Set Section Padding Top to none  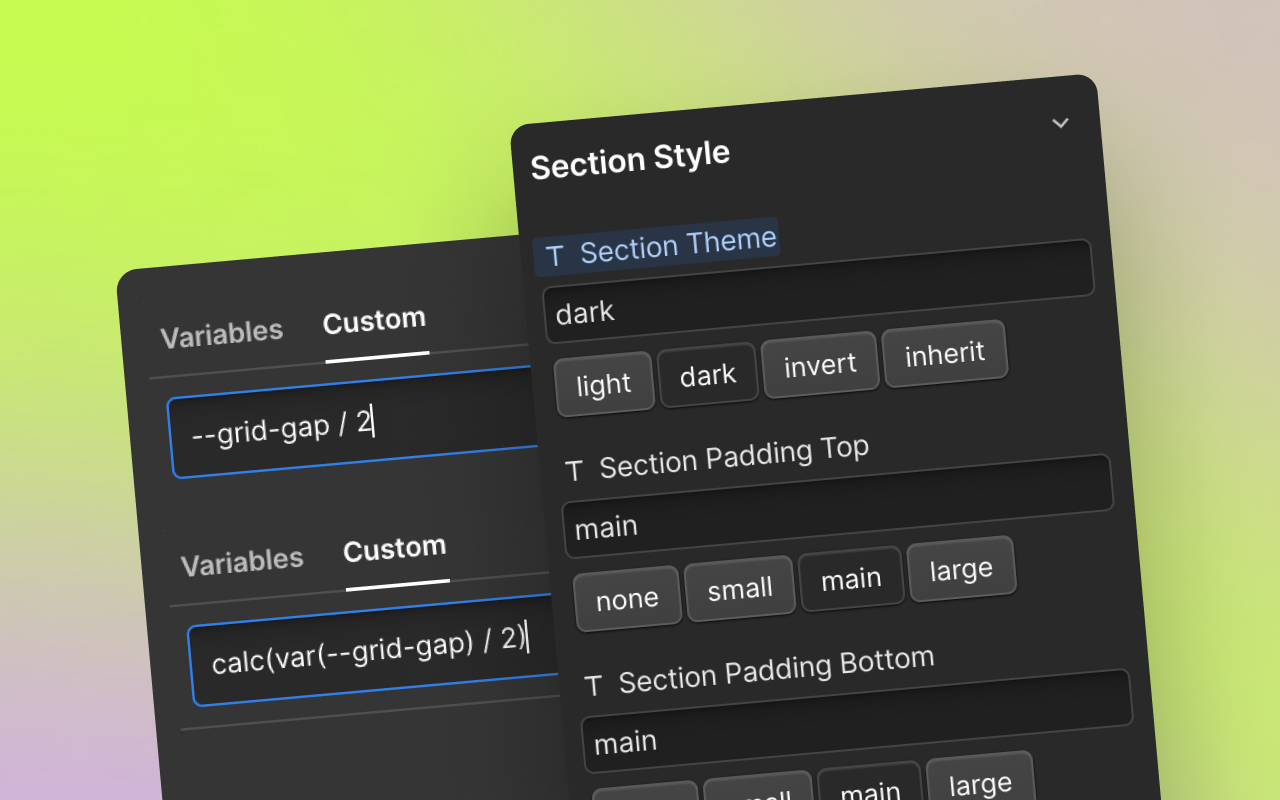[x=627, y=597]
